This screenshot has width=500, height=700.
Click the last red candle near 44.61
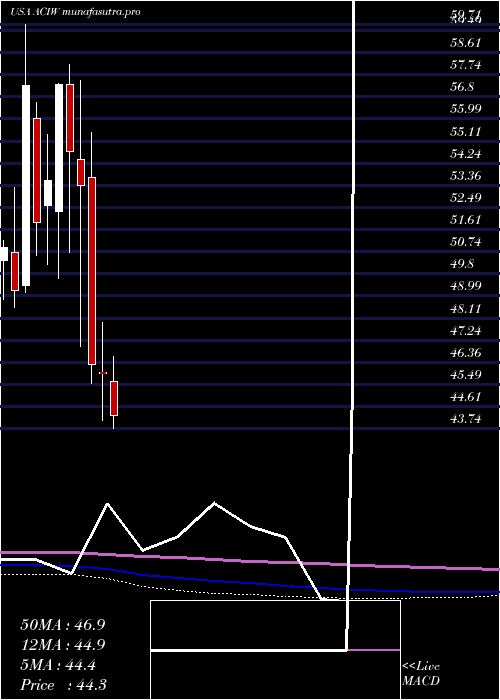pyautogui.click(x=114, y=398)
